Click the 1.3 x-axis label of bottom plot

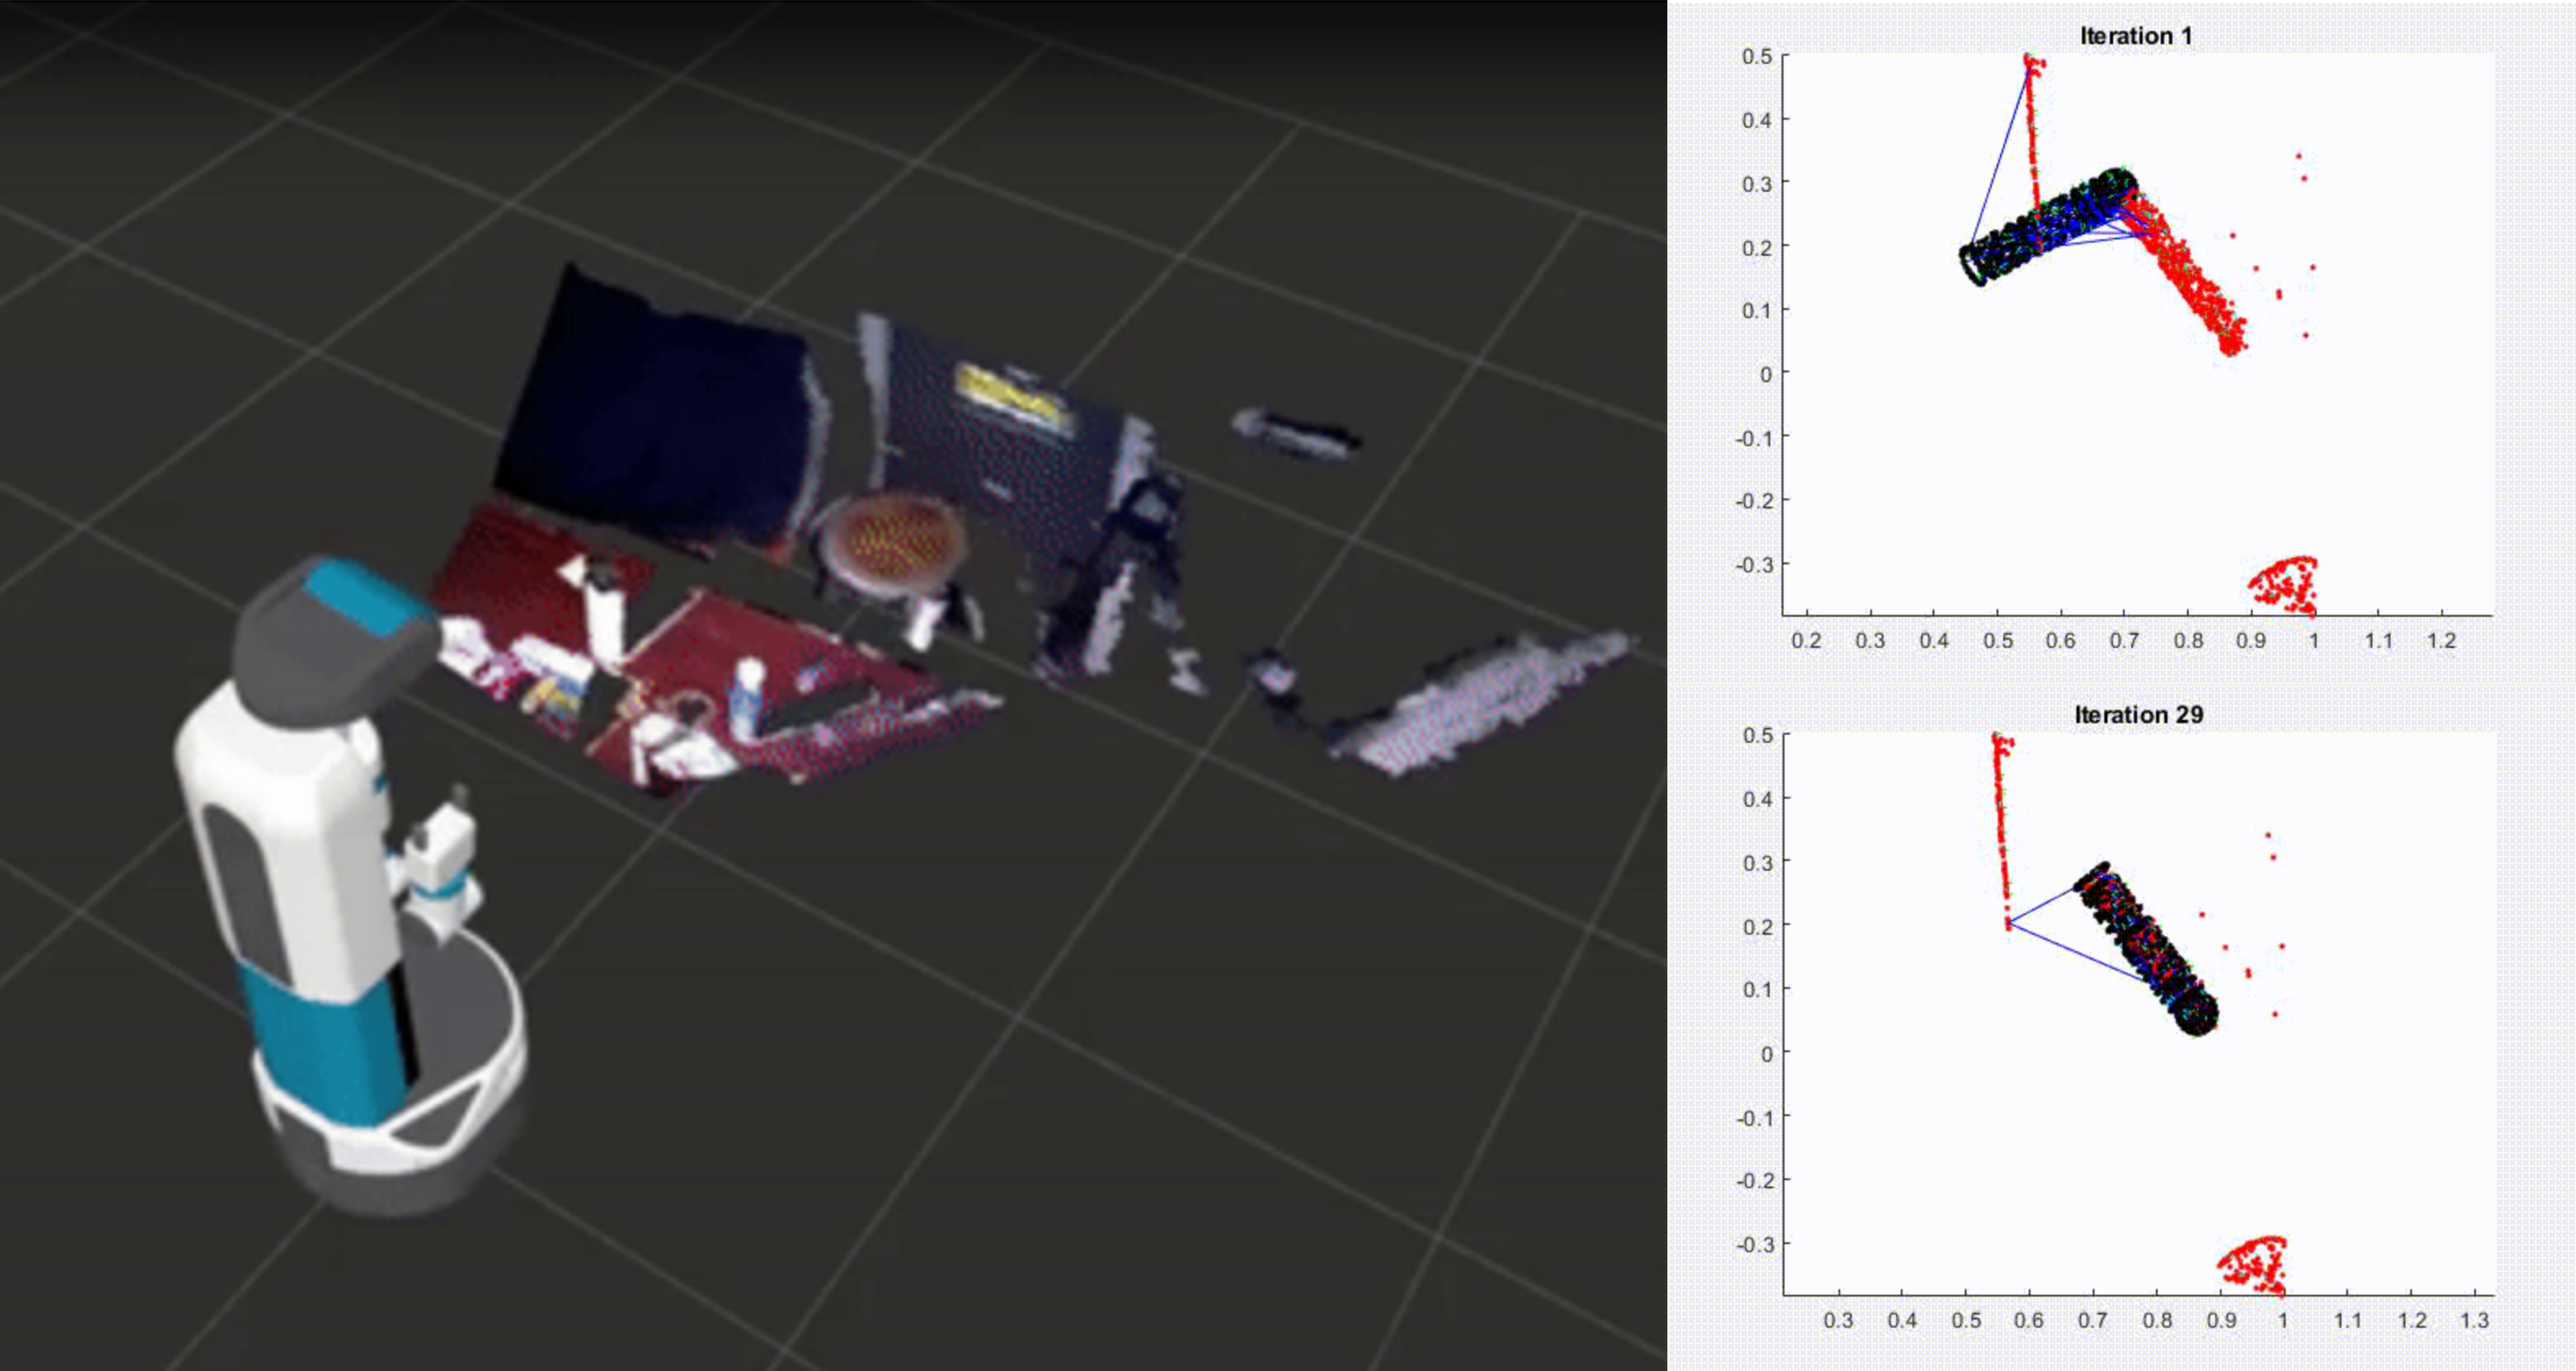coord(2474,1320)
